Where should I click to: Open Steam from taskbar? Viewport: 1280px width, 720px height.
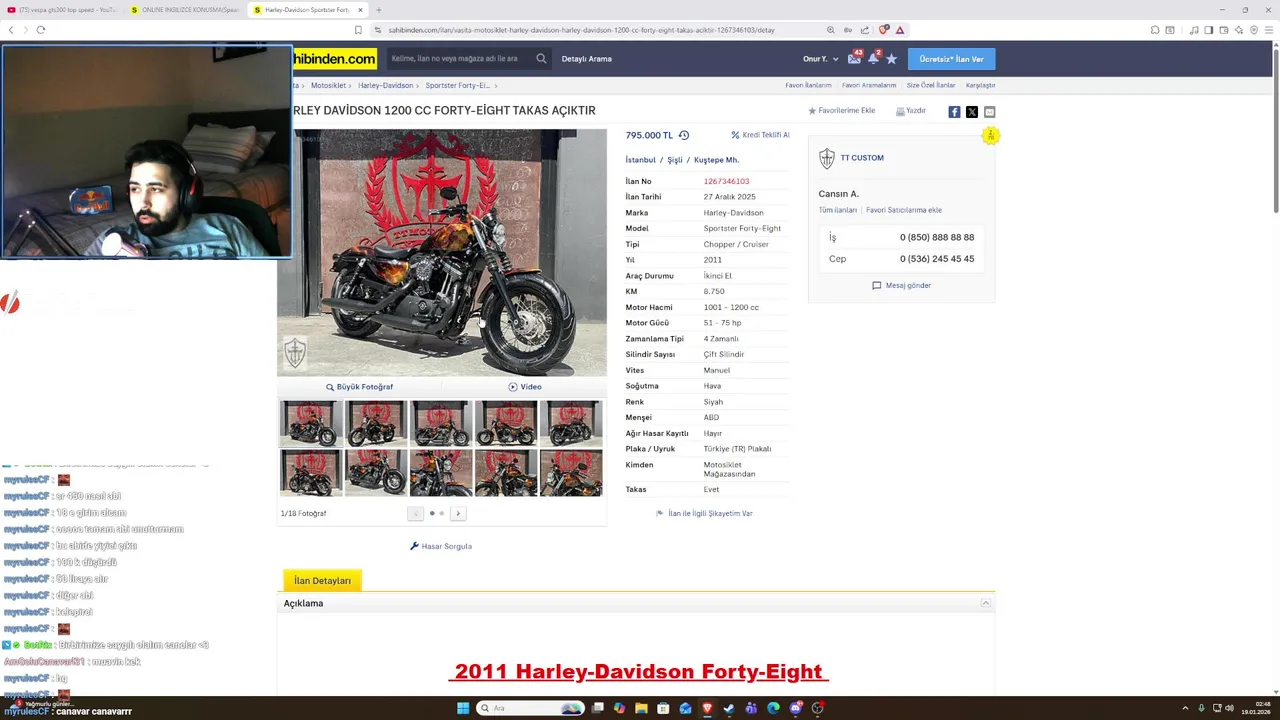pyautogui.click(x=729, y=708)
